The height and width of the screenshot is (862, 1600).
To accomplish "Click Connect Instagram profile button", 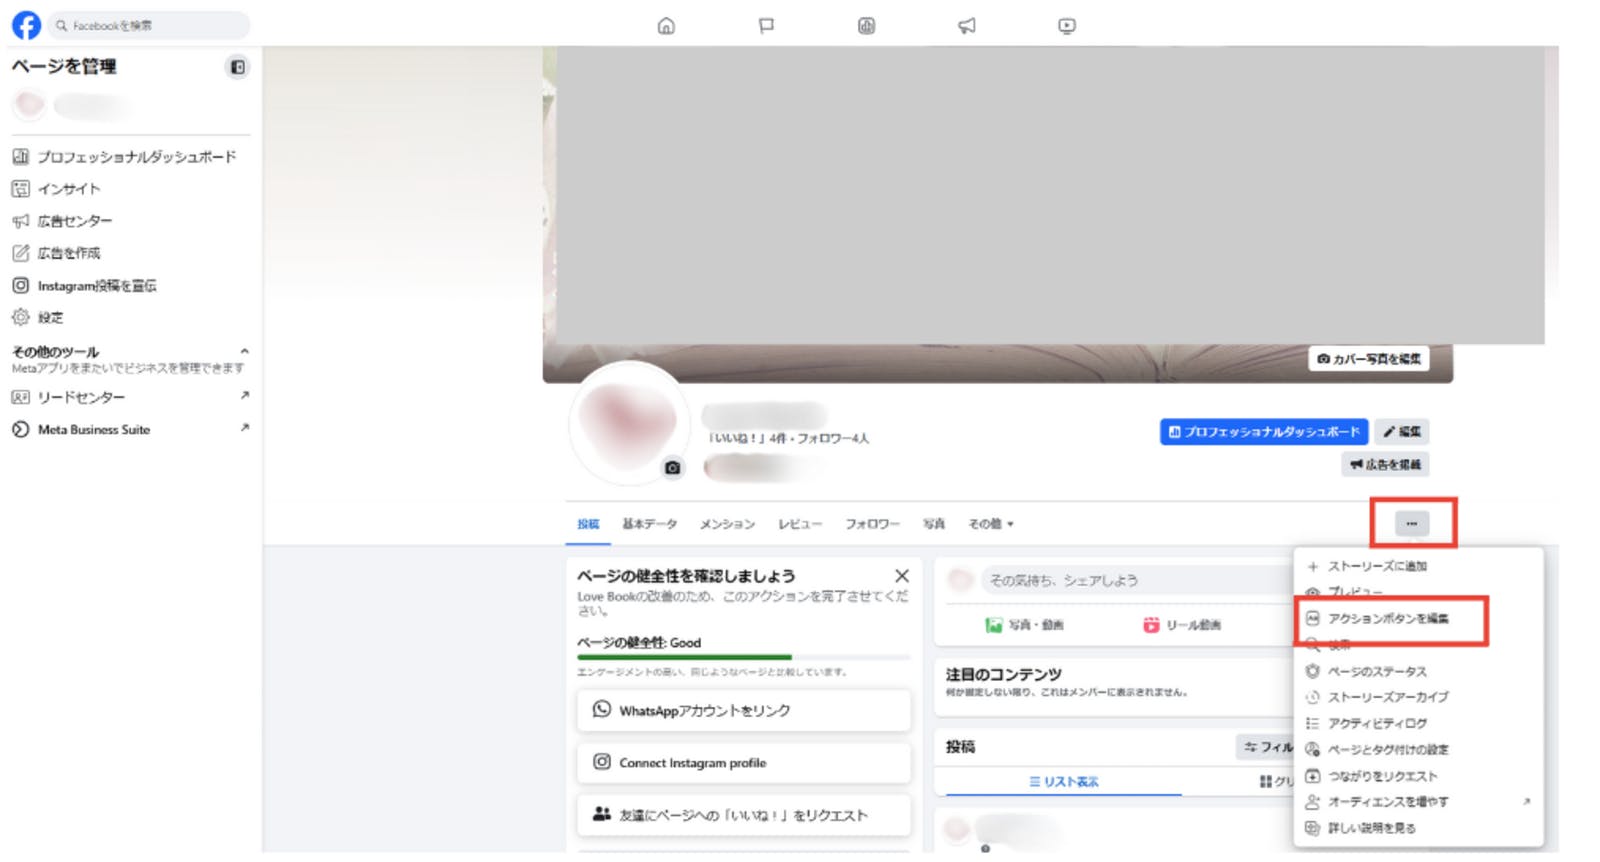I will (744, 762).
